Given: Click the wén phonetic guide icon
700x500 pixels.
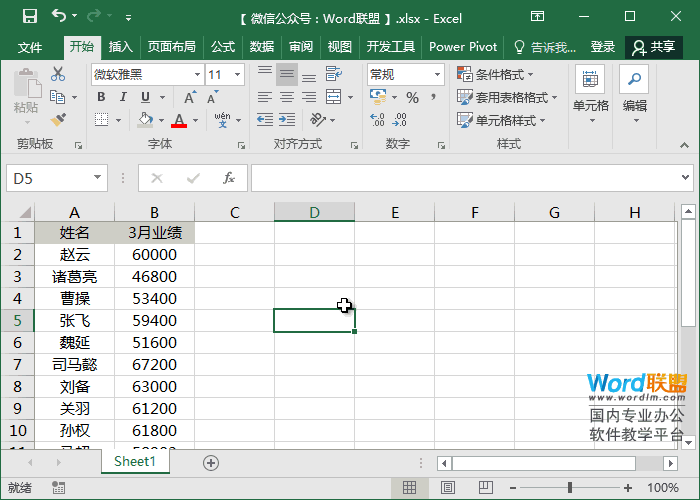Looking at the screenshot, I should 222,120.
